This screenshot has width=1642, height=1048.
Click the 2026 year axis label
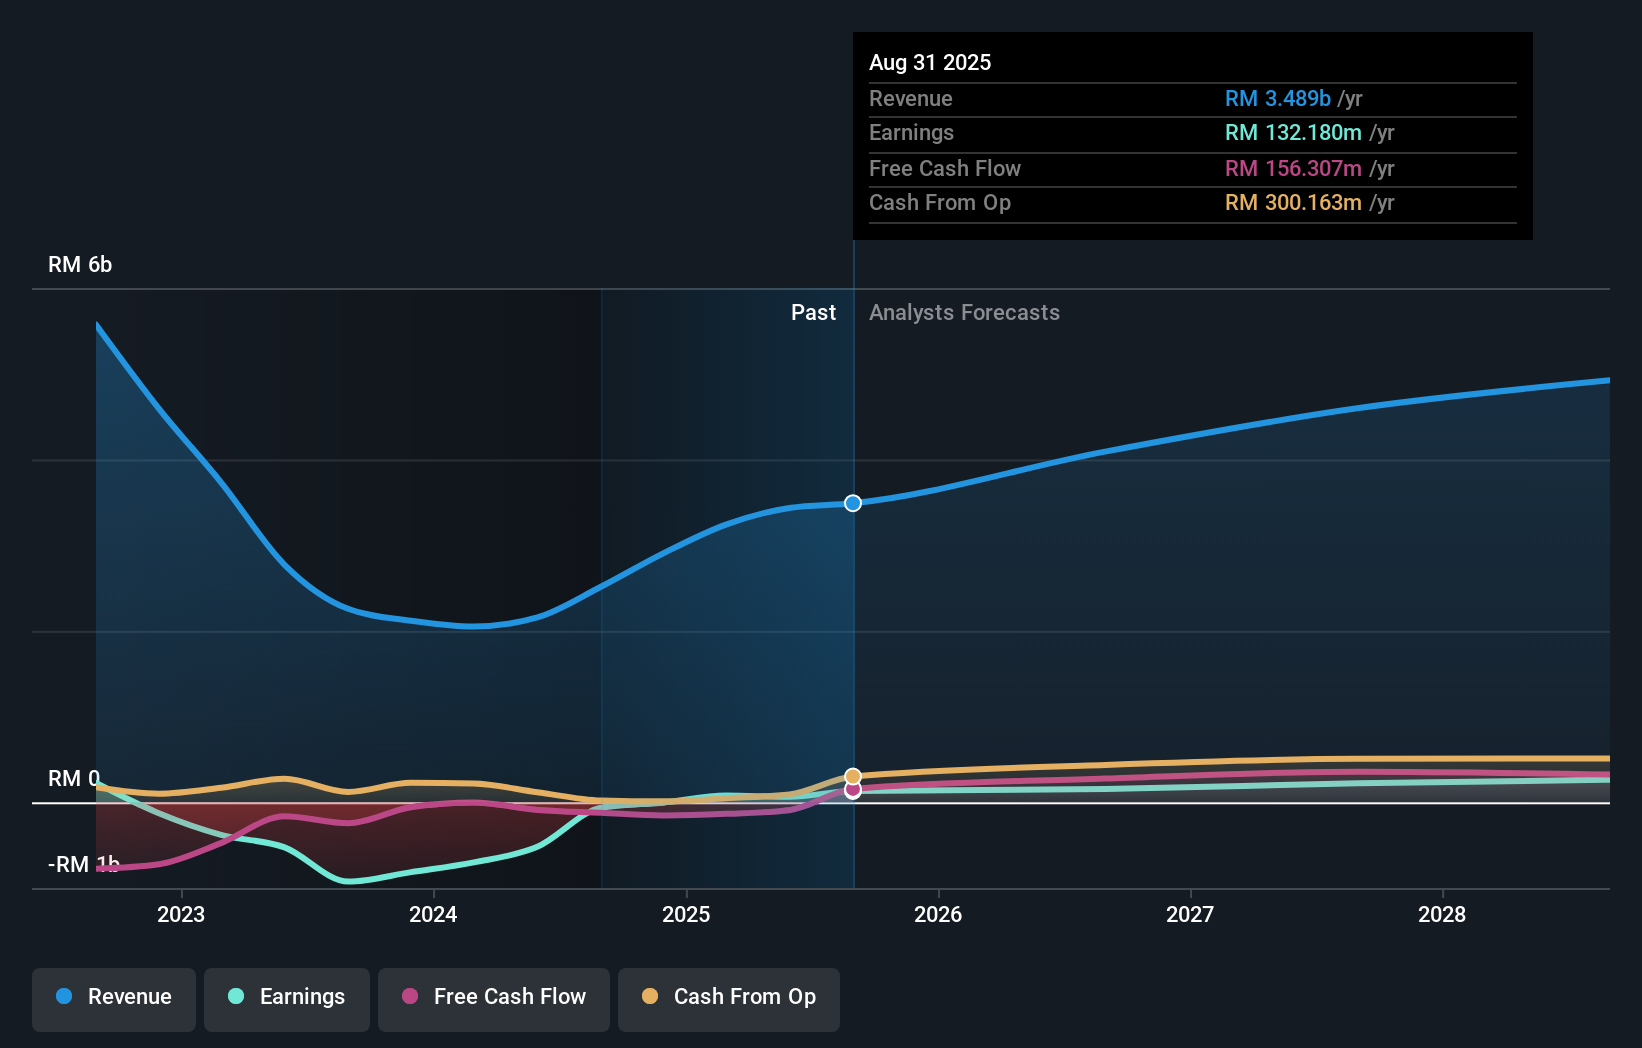point(938,914)
